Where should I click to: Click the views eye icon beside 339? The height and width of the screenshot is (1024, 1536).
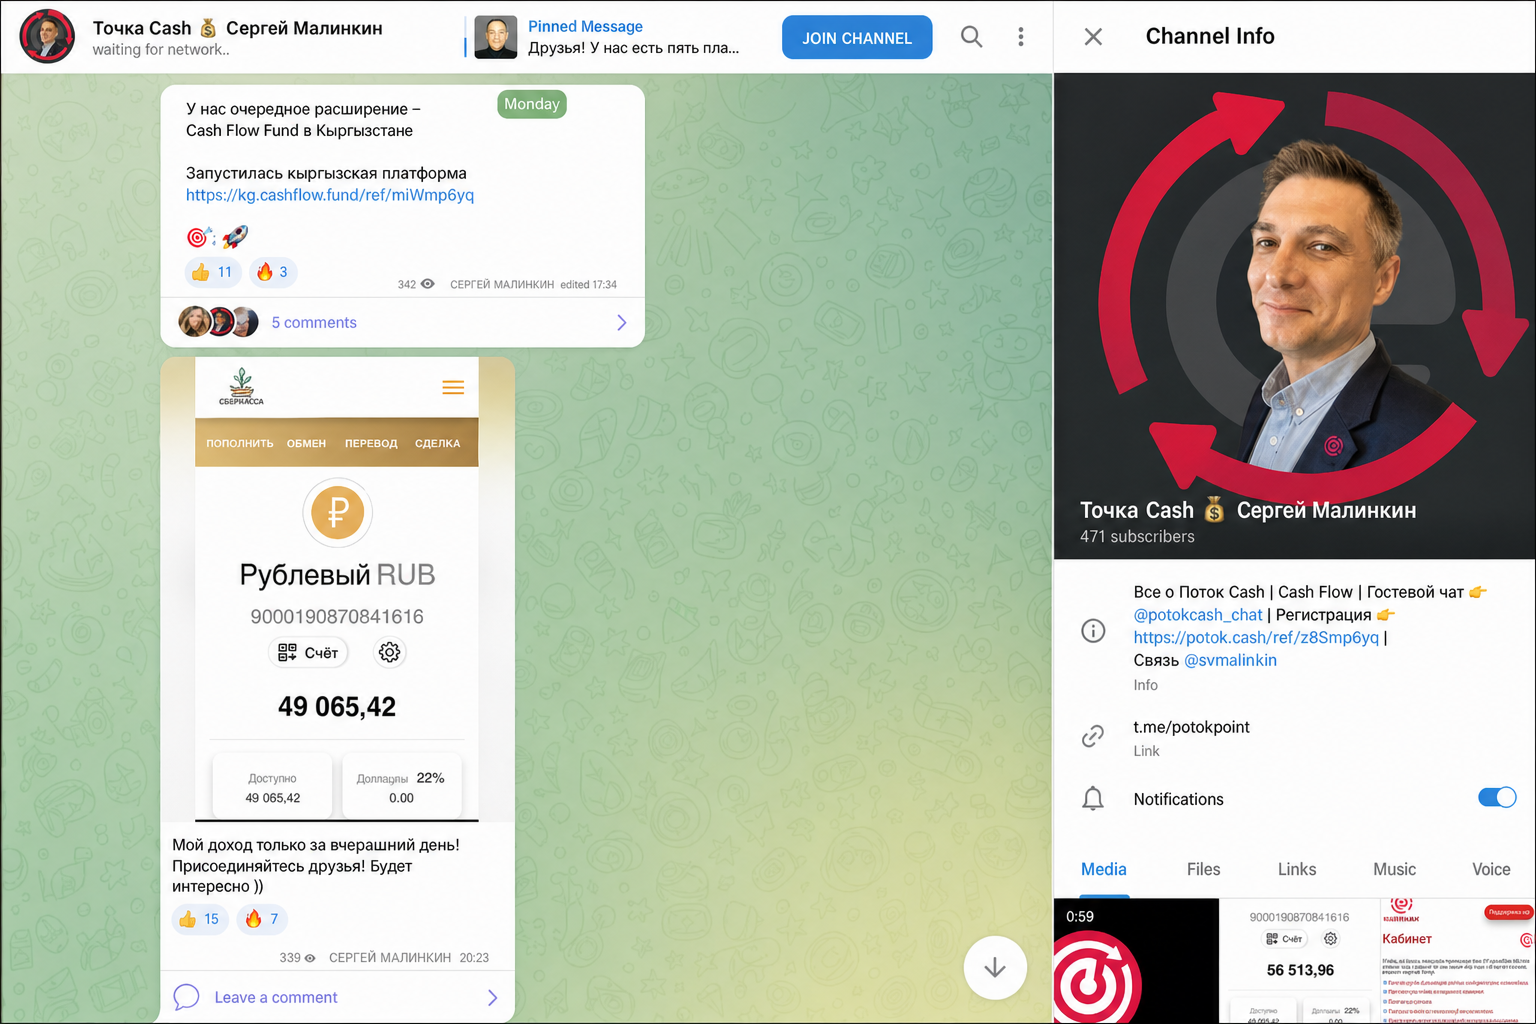(310, 958)
